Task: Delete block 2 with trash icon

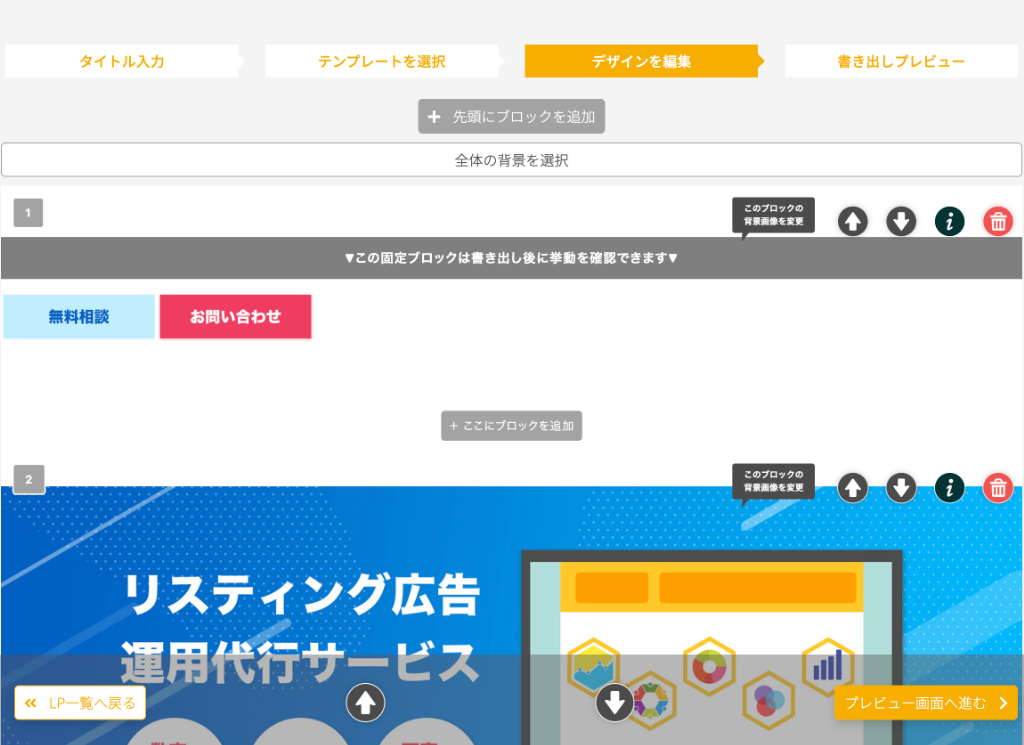Action: coord(998,488)
